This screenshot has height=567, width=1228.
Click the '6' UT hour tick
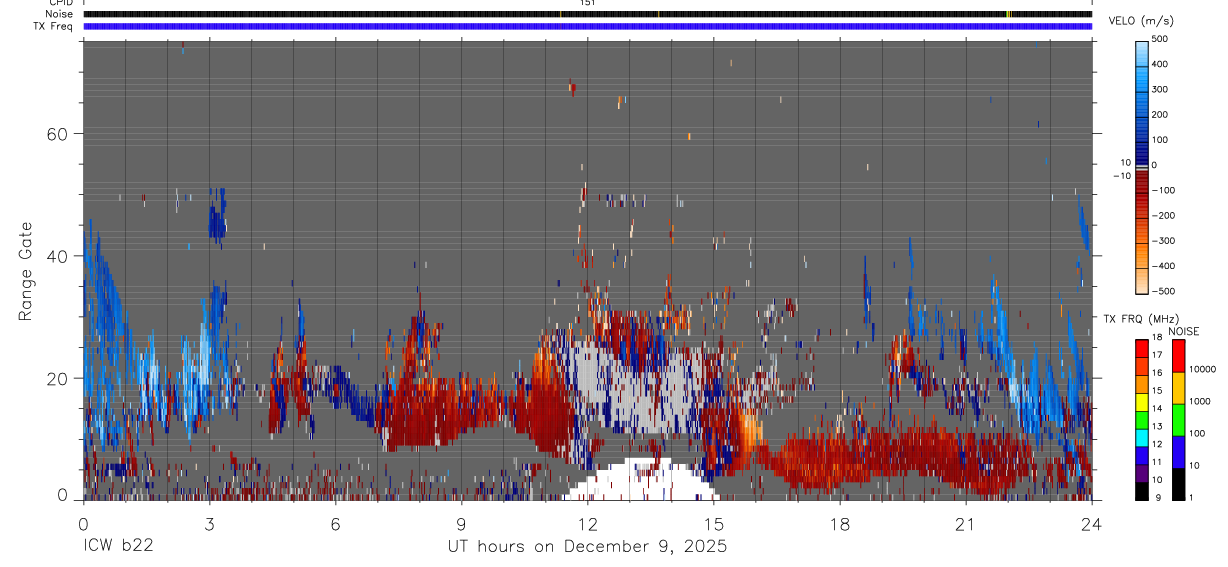click(x=335, y=523)
